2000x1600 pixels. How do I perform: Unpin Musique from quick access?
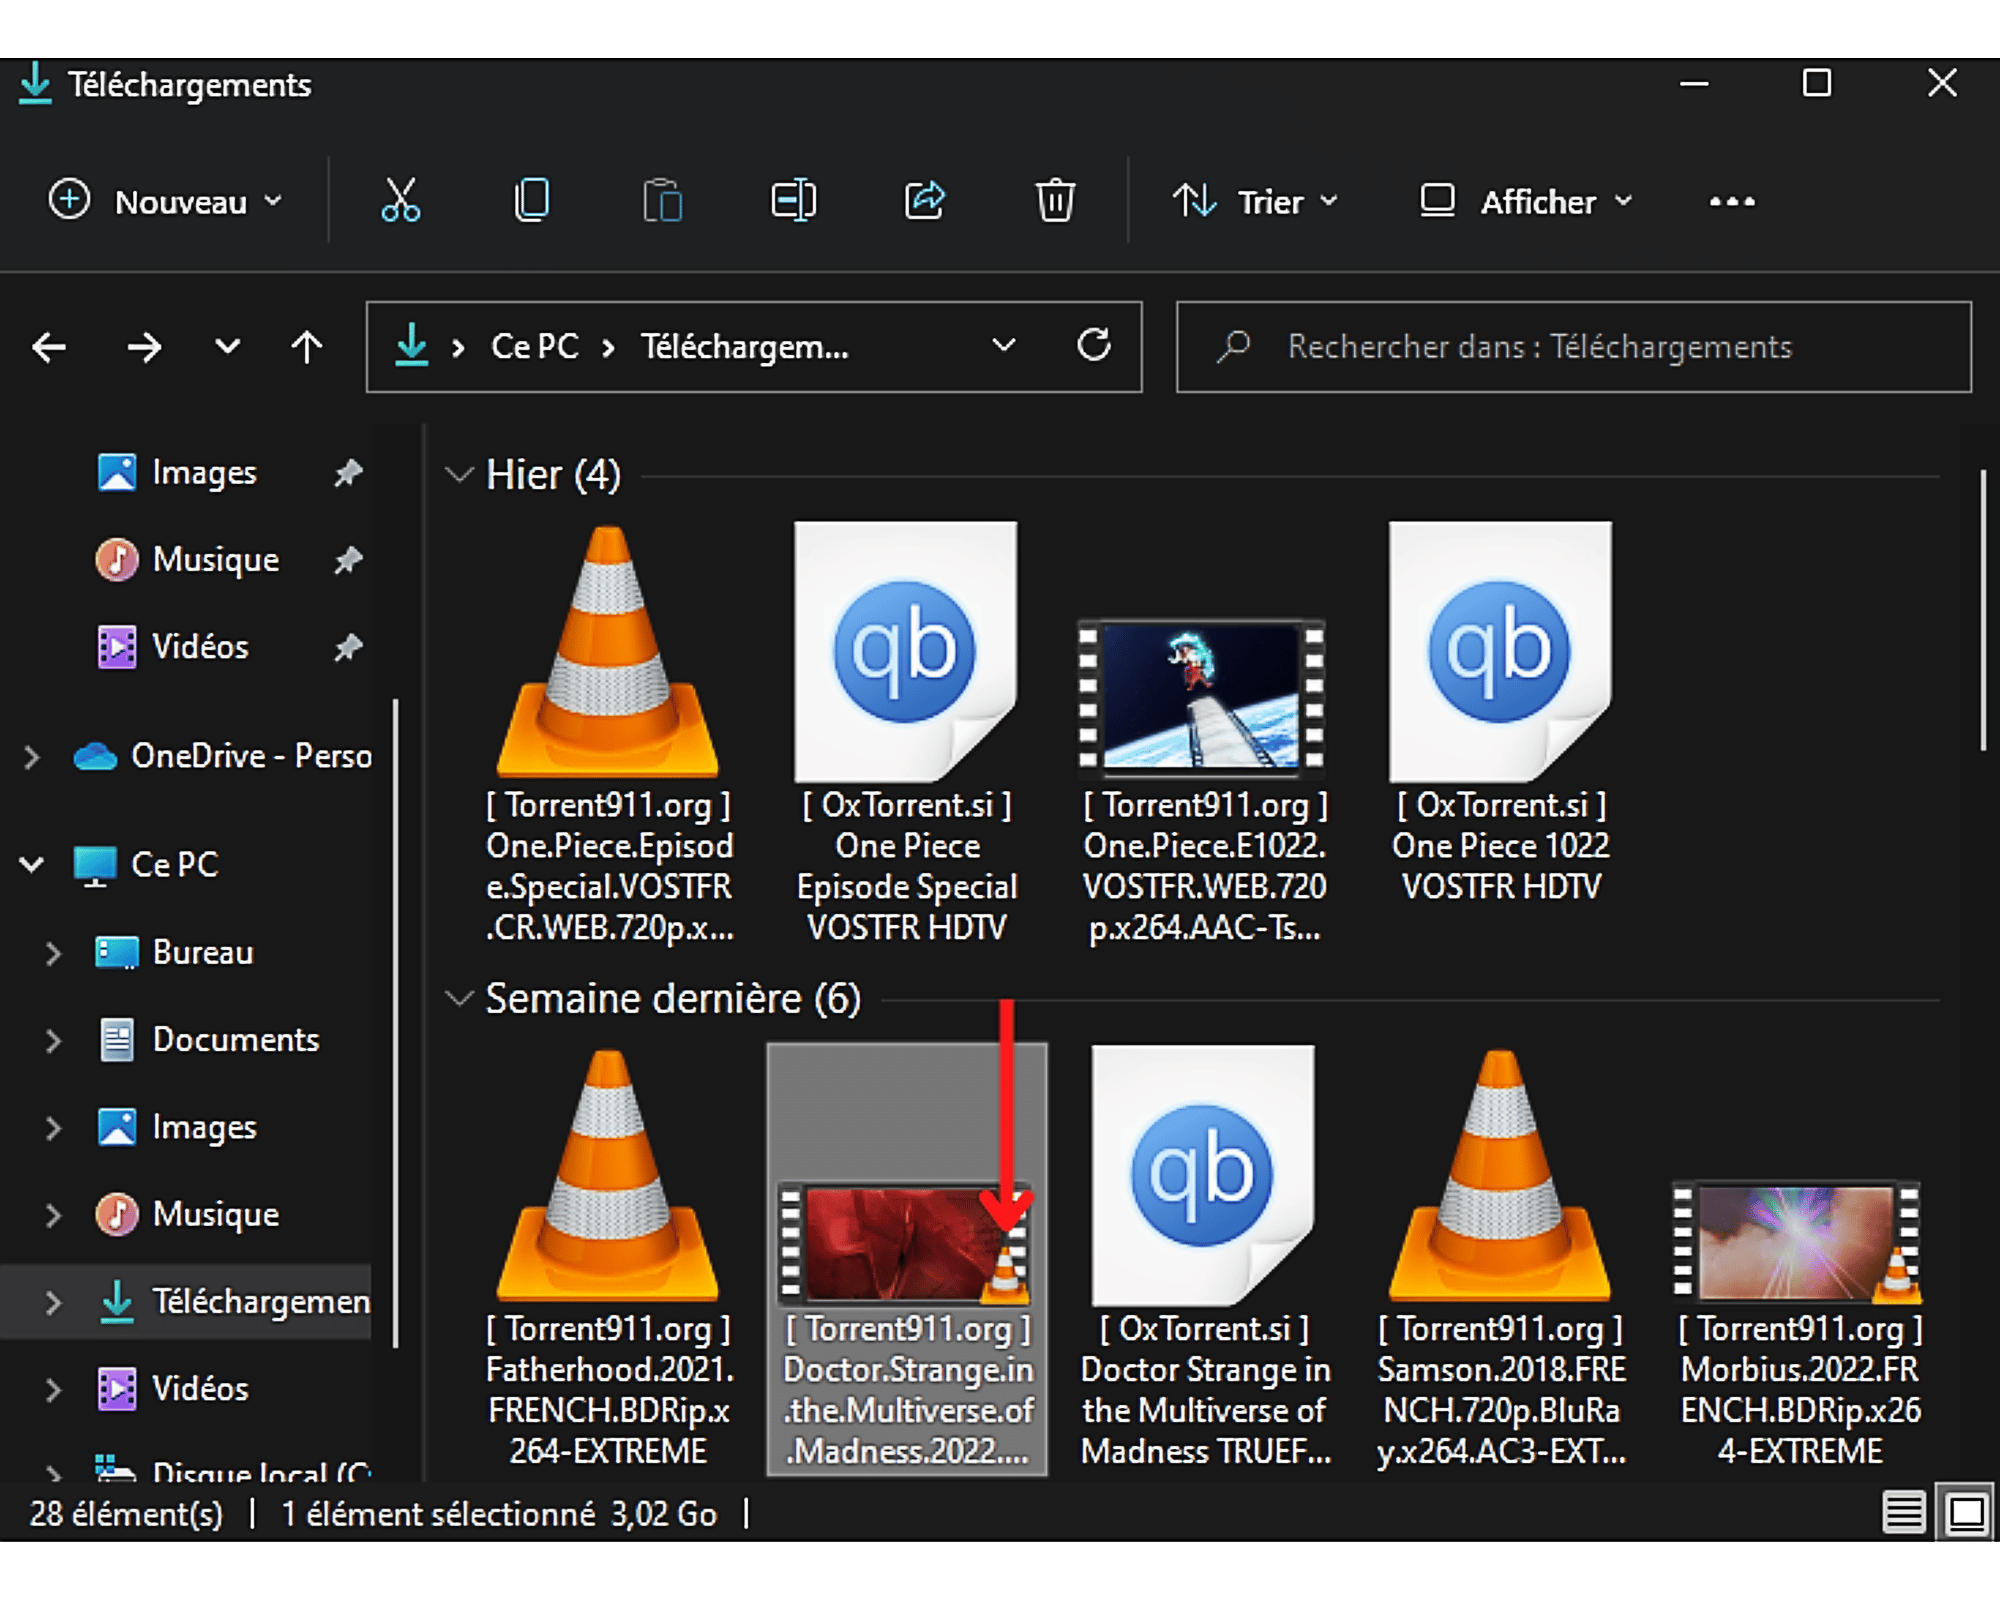[x=348, y=559]
